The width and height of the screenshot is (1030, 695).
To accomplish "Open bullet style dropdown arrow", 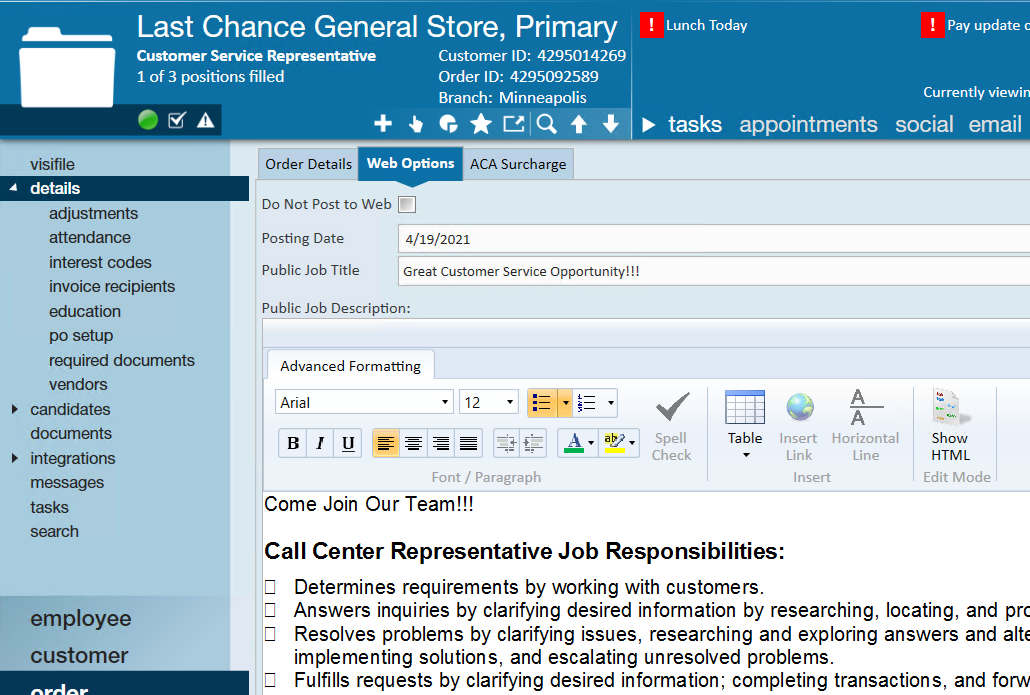I will pyautogui.click(x=565, y=403).
